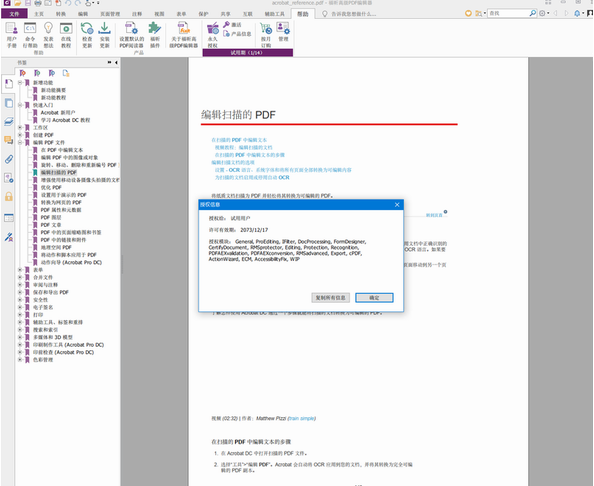Select the 编辑扫描的 PDF bookmark
The image size is (594, 486).
coord(59,172)
